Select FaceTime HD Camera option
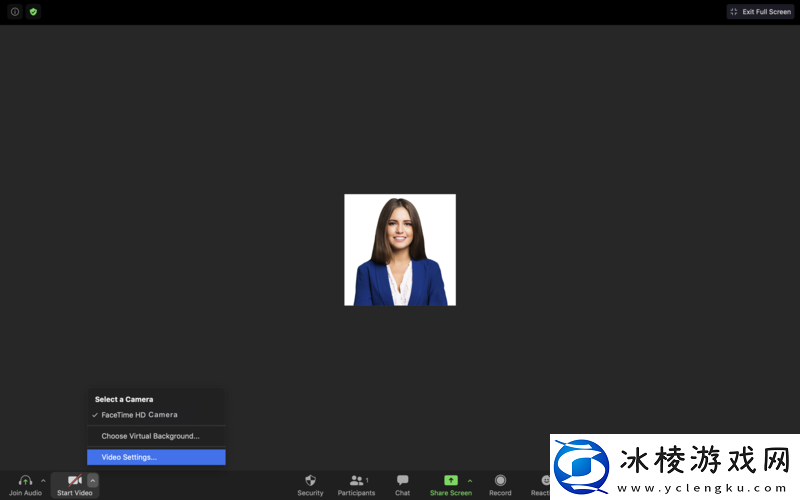The image size is (800, 500). tap(139, 415)
